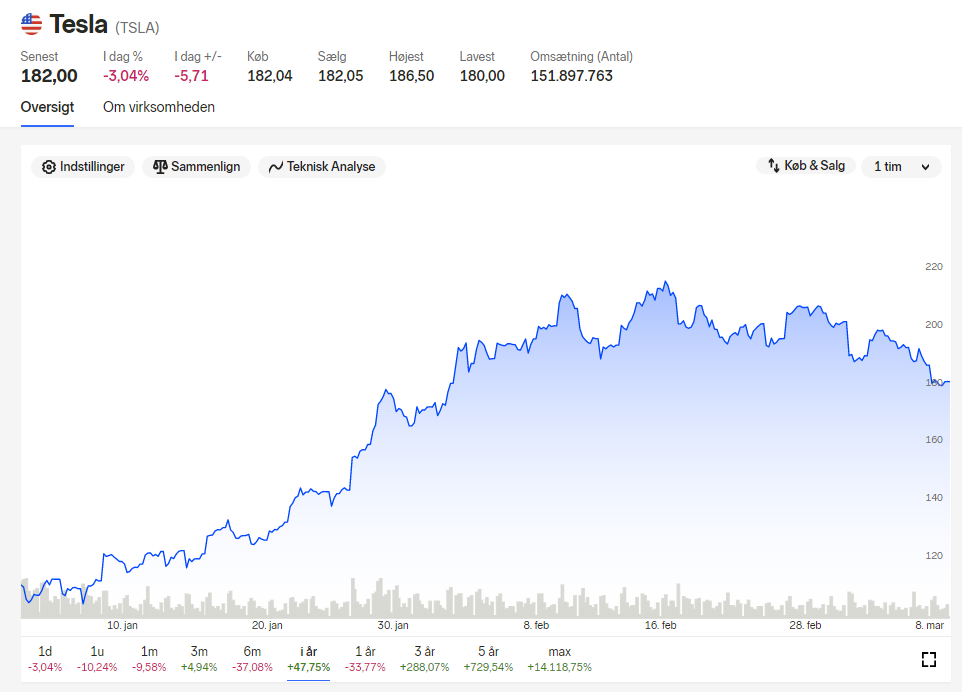Click the chevron arrow next to 1 tim
This screenshot has height=692, width=962.
tap(925, 167)
